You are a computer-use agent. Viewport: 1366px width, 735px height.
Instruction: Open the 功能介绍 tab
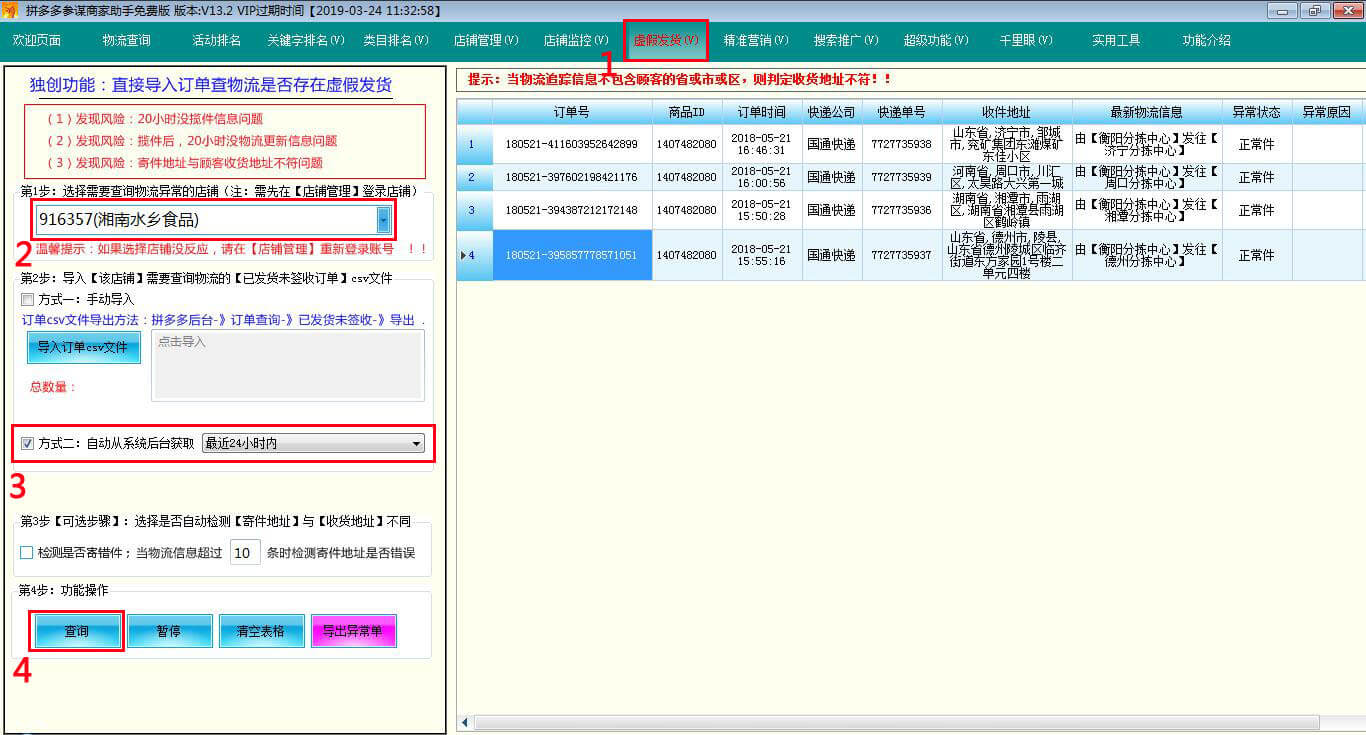pos(1206,41)
